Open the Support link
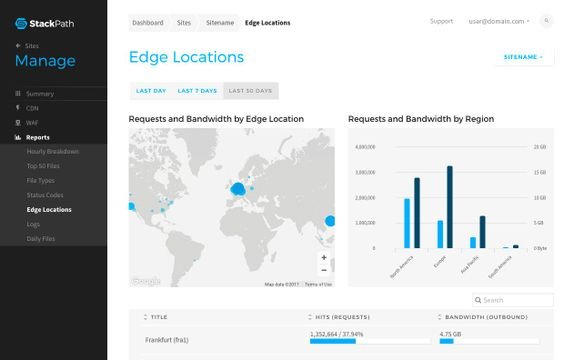The width and height of the screenshot is (574, 360). coord(441,21)
